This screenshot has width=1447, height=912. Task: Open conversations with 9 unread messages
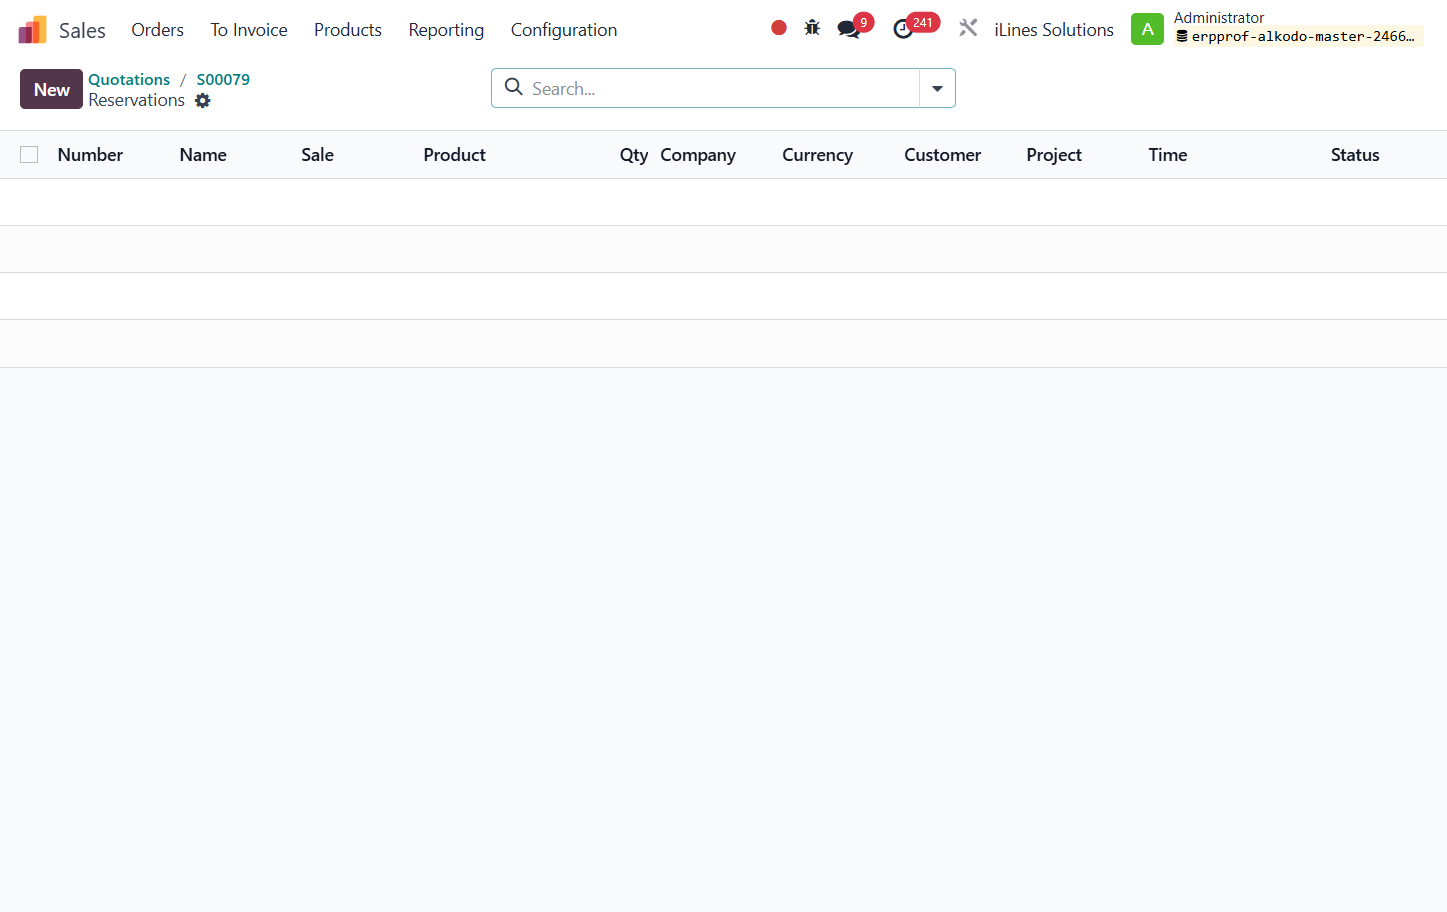854,27
